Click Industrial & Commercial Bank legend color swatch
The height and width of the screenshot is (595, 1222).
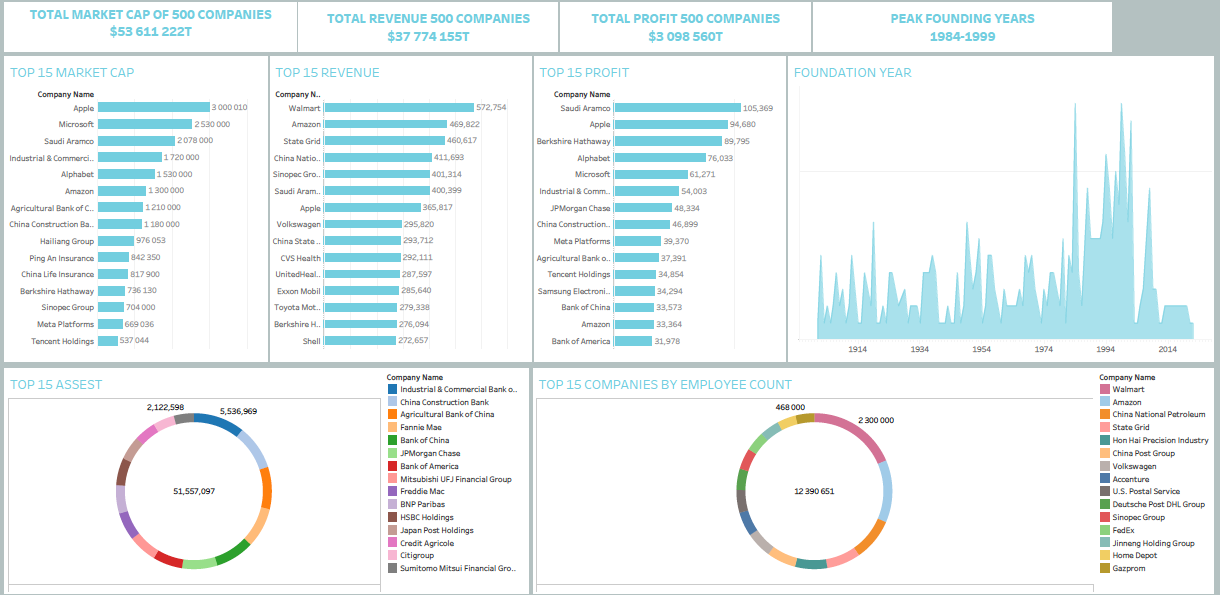(392, 389)
